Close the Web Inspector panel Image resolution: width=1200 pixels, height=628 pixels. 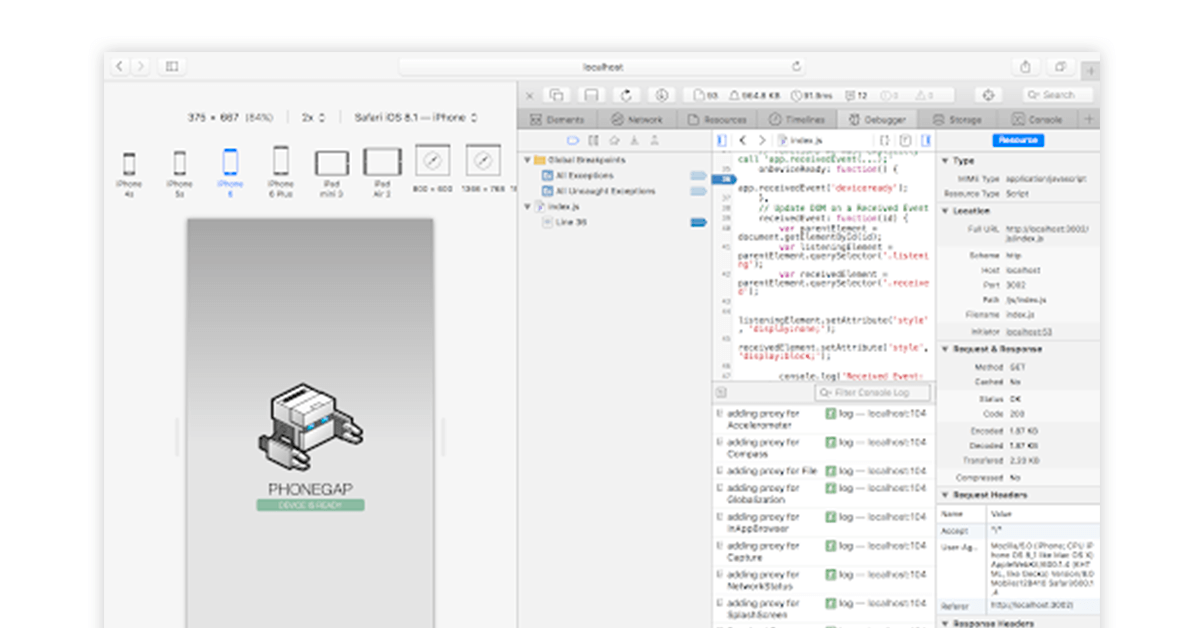click(x=530, y=95)
